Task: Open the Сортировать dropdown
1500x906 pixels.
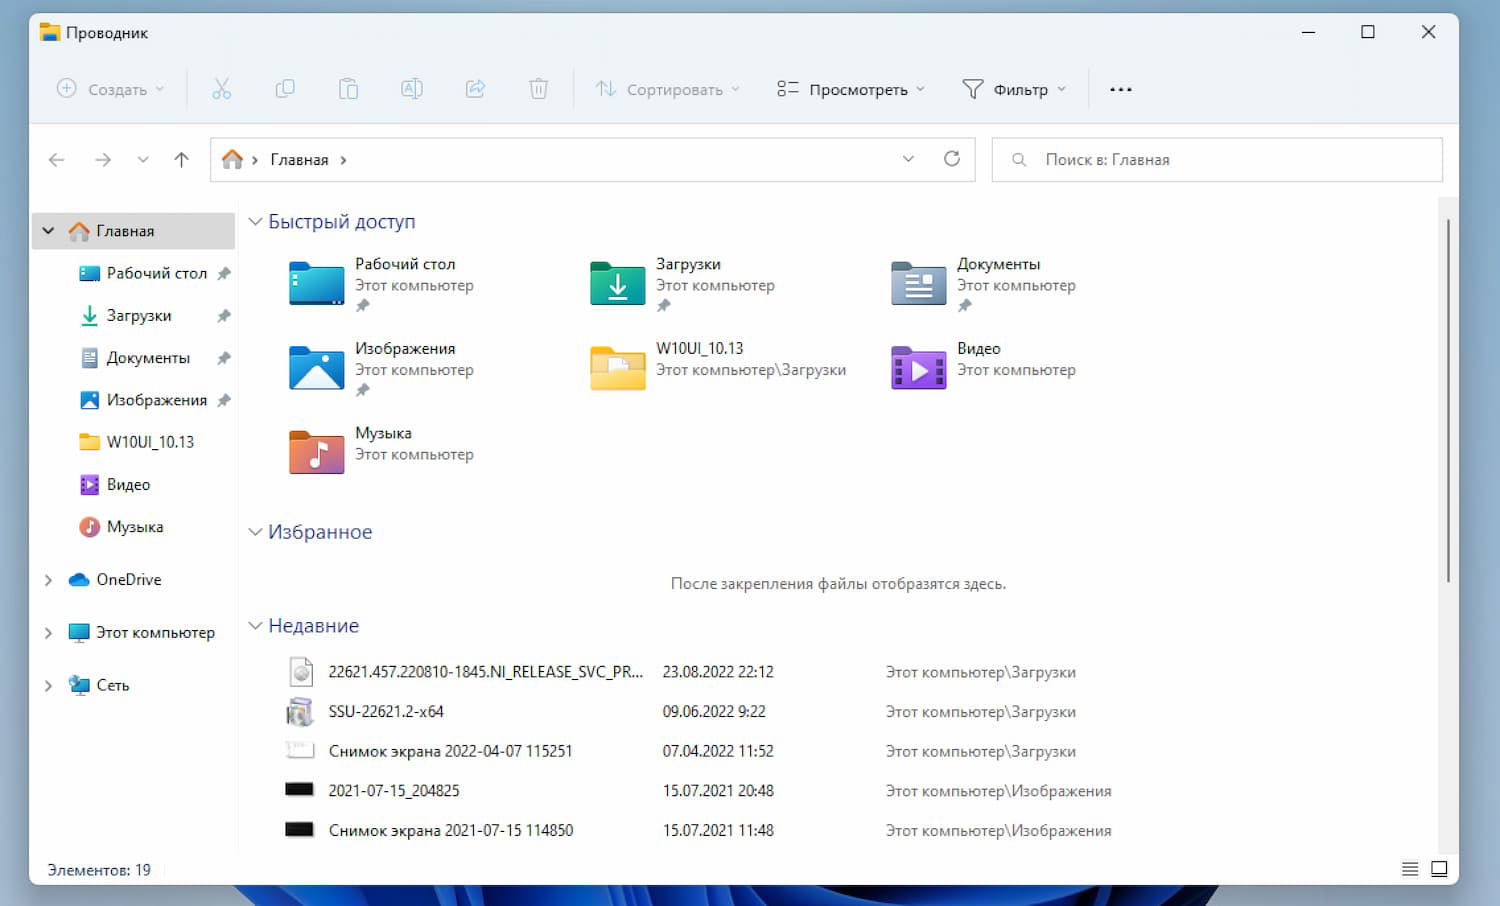Action: click(668, 89)
